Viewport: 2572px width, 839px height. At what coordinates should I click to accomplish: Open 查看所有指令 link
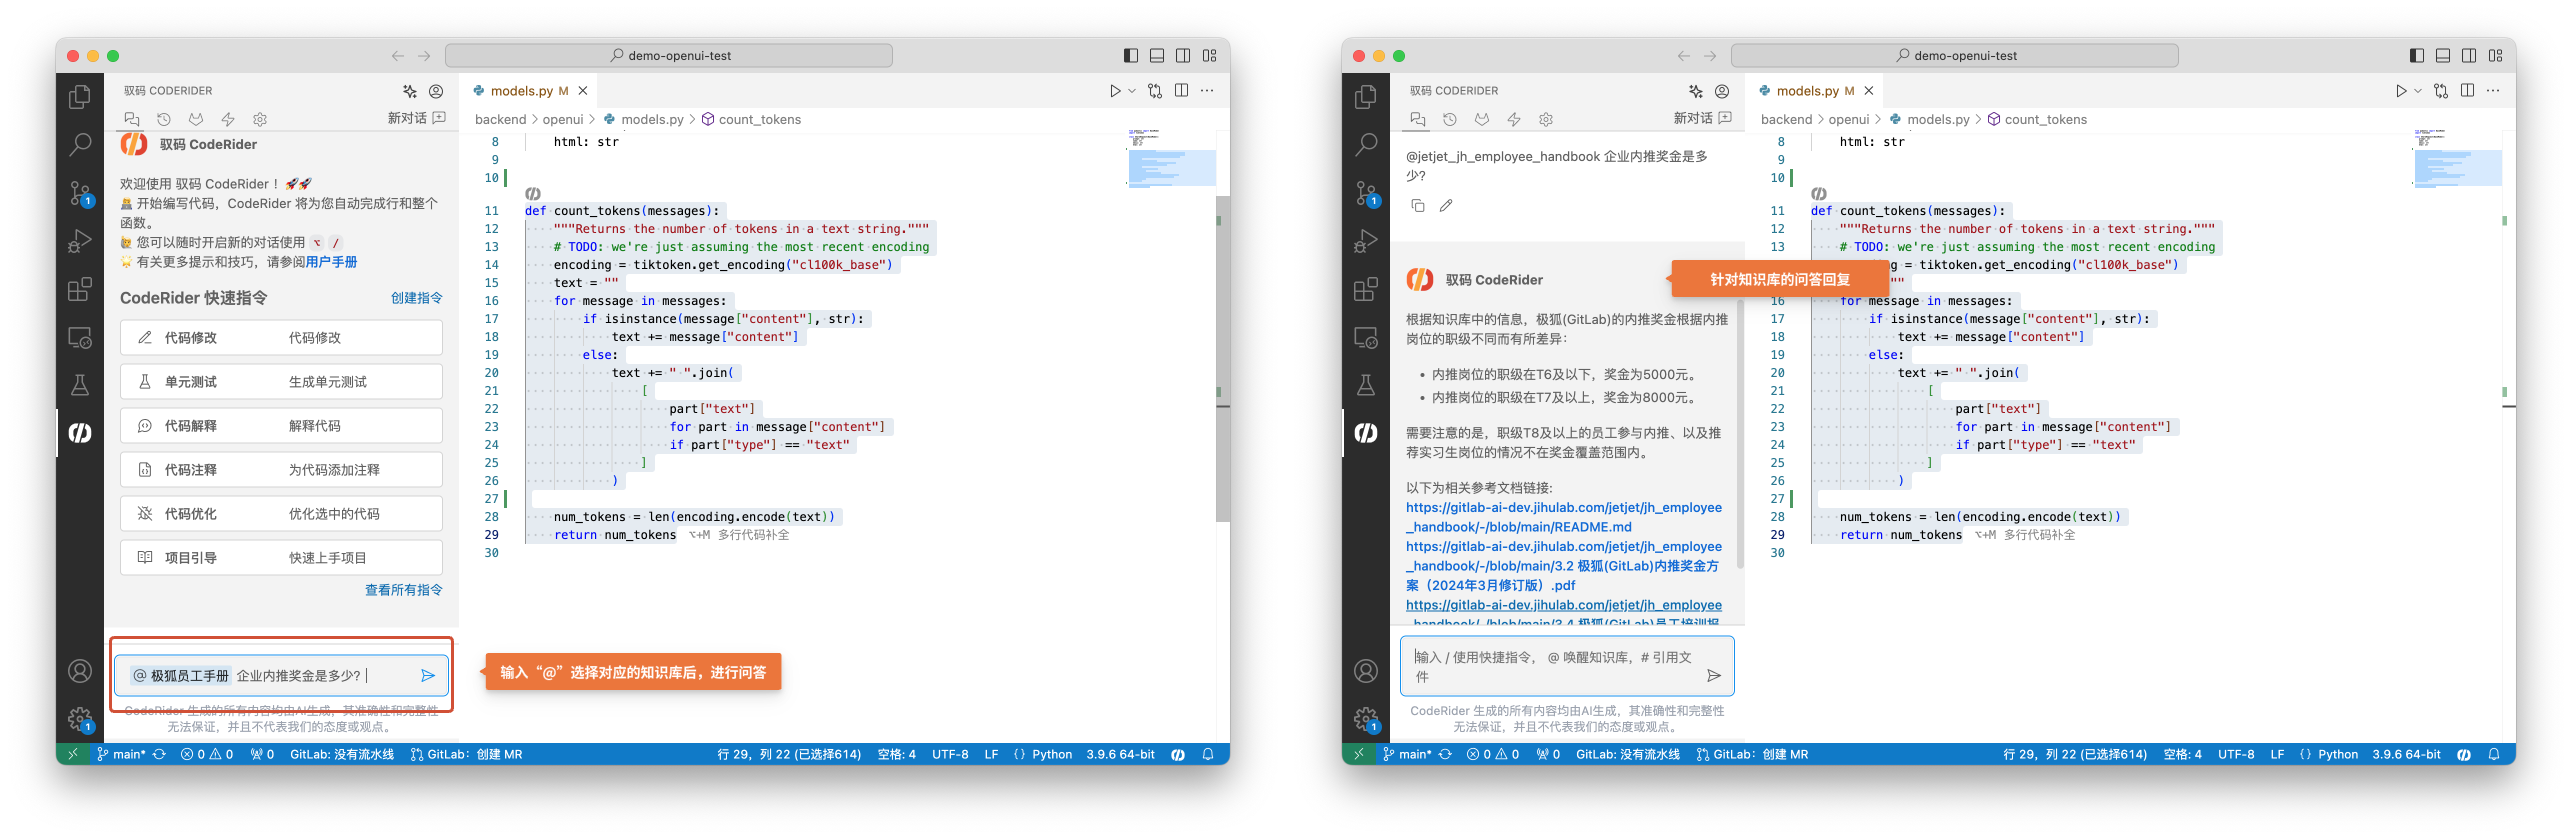point(403,590)
